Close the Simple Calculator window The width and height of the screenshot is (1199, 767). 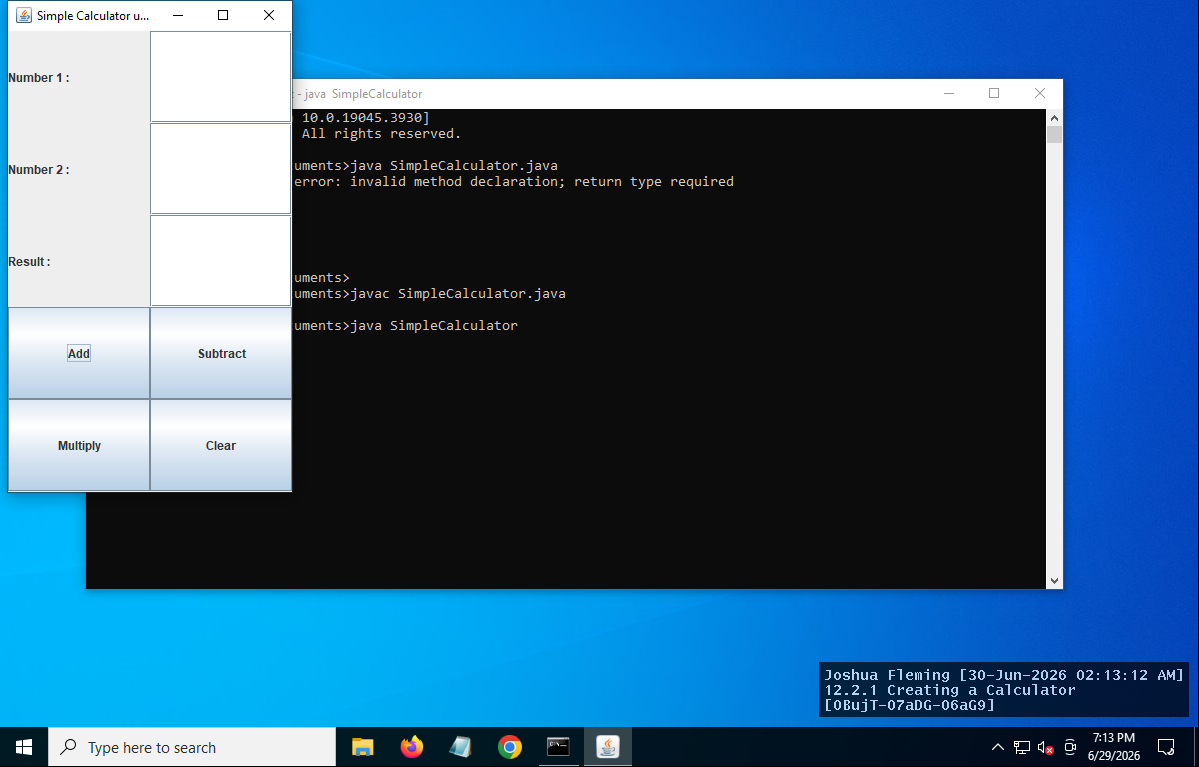point(268,15)
